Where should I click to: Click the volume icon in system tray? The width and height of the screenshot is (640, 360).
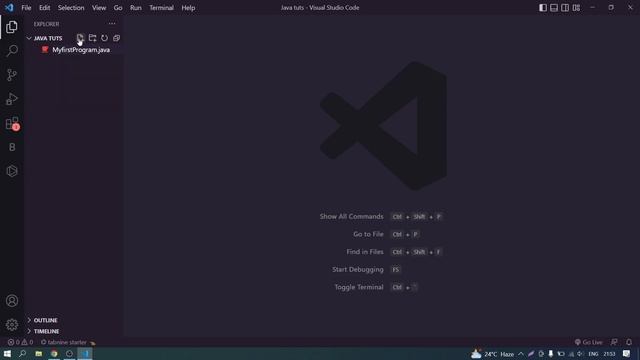580,354
